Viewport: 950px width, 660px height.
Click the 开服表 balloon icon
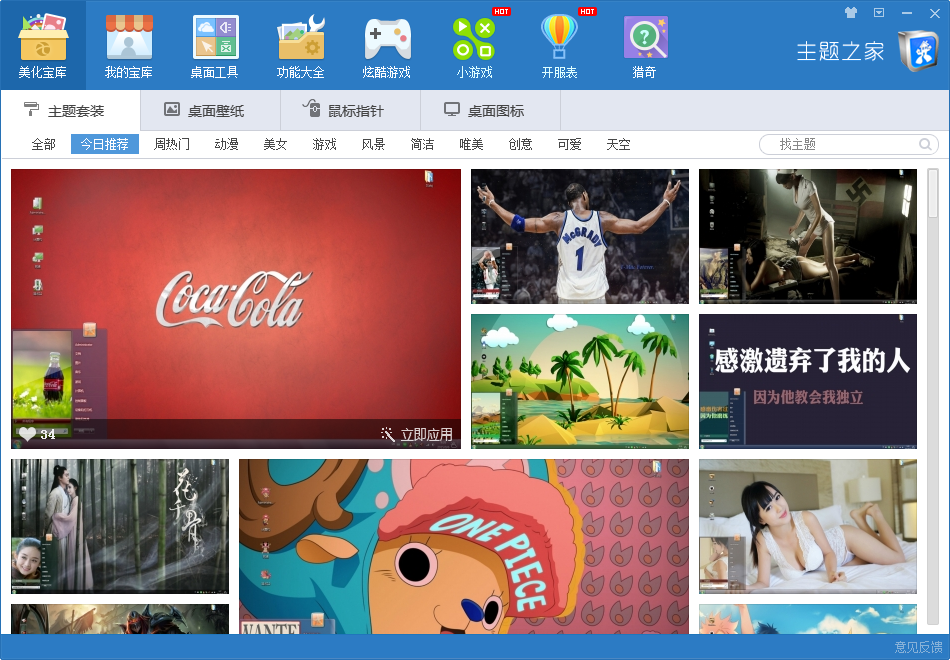pos(560,46)
